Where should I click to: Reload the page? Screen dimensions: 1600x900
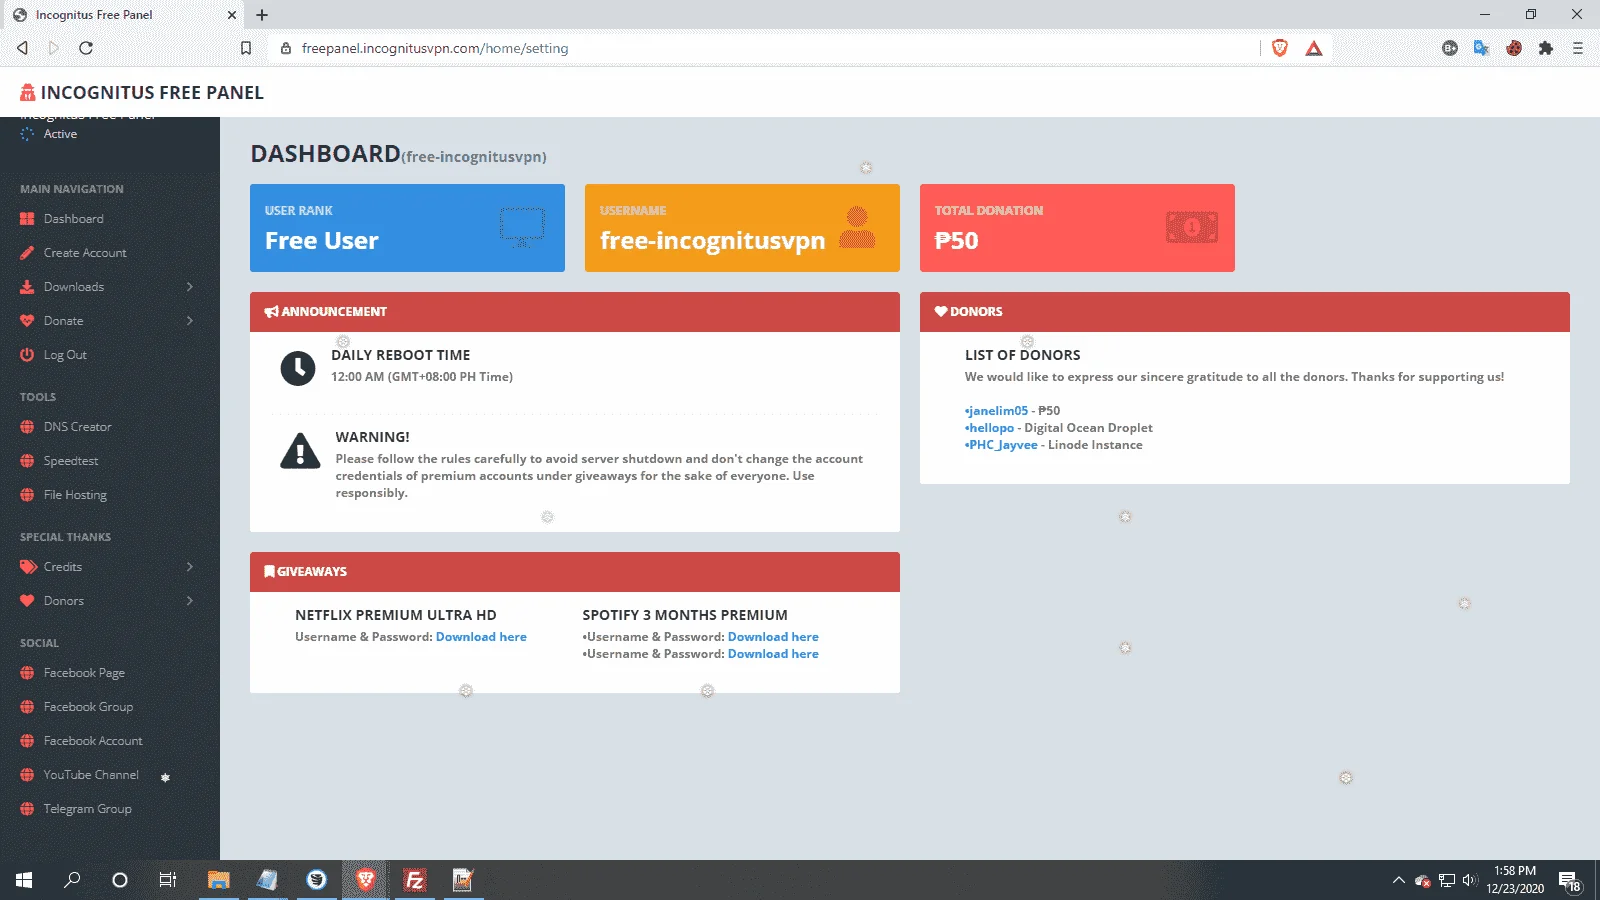pyautogui.click(x=86, y=48)
